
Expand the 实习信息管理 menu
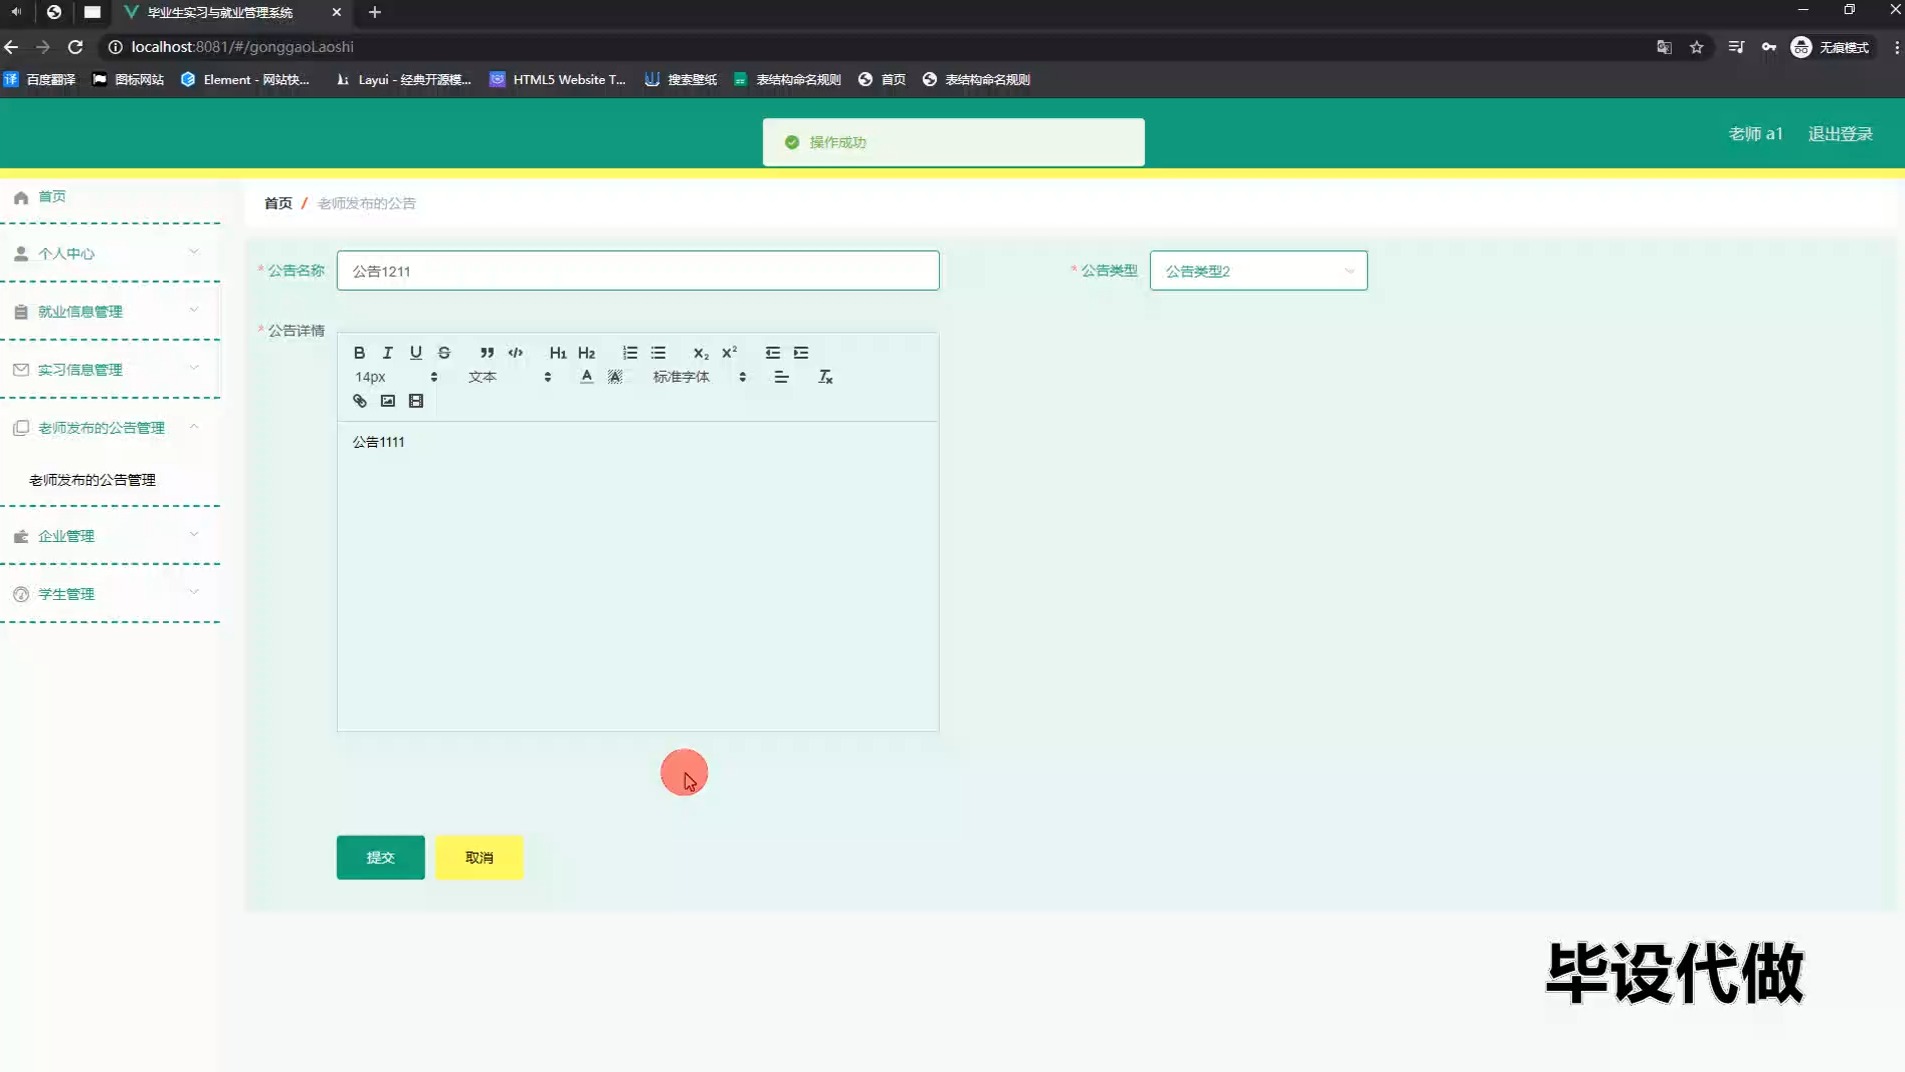point(110,370)
